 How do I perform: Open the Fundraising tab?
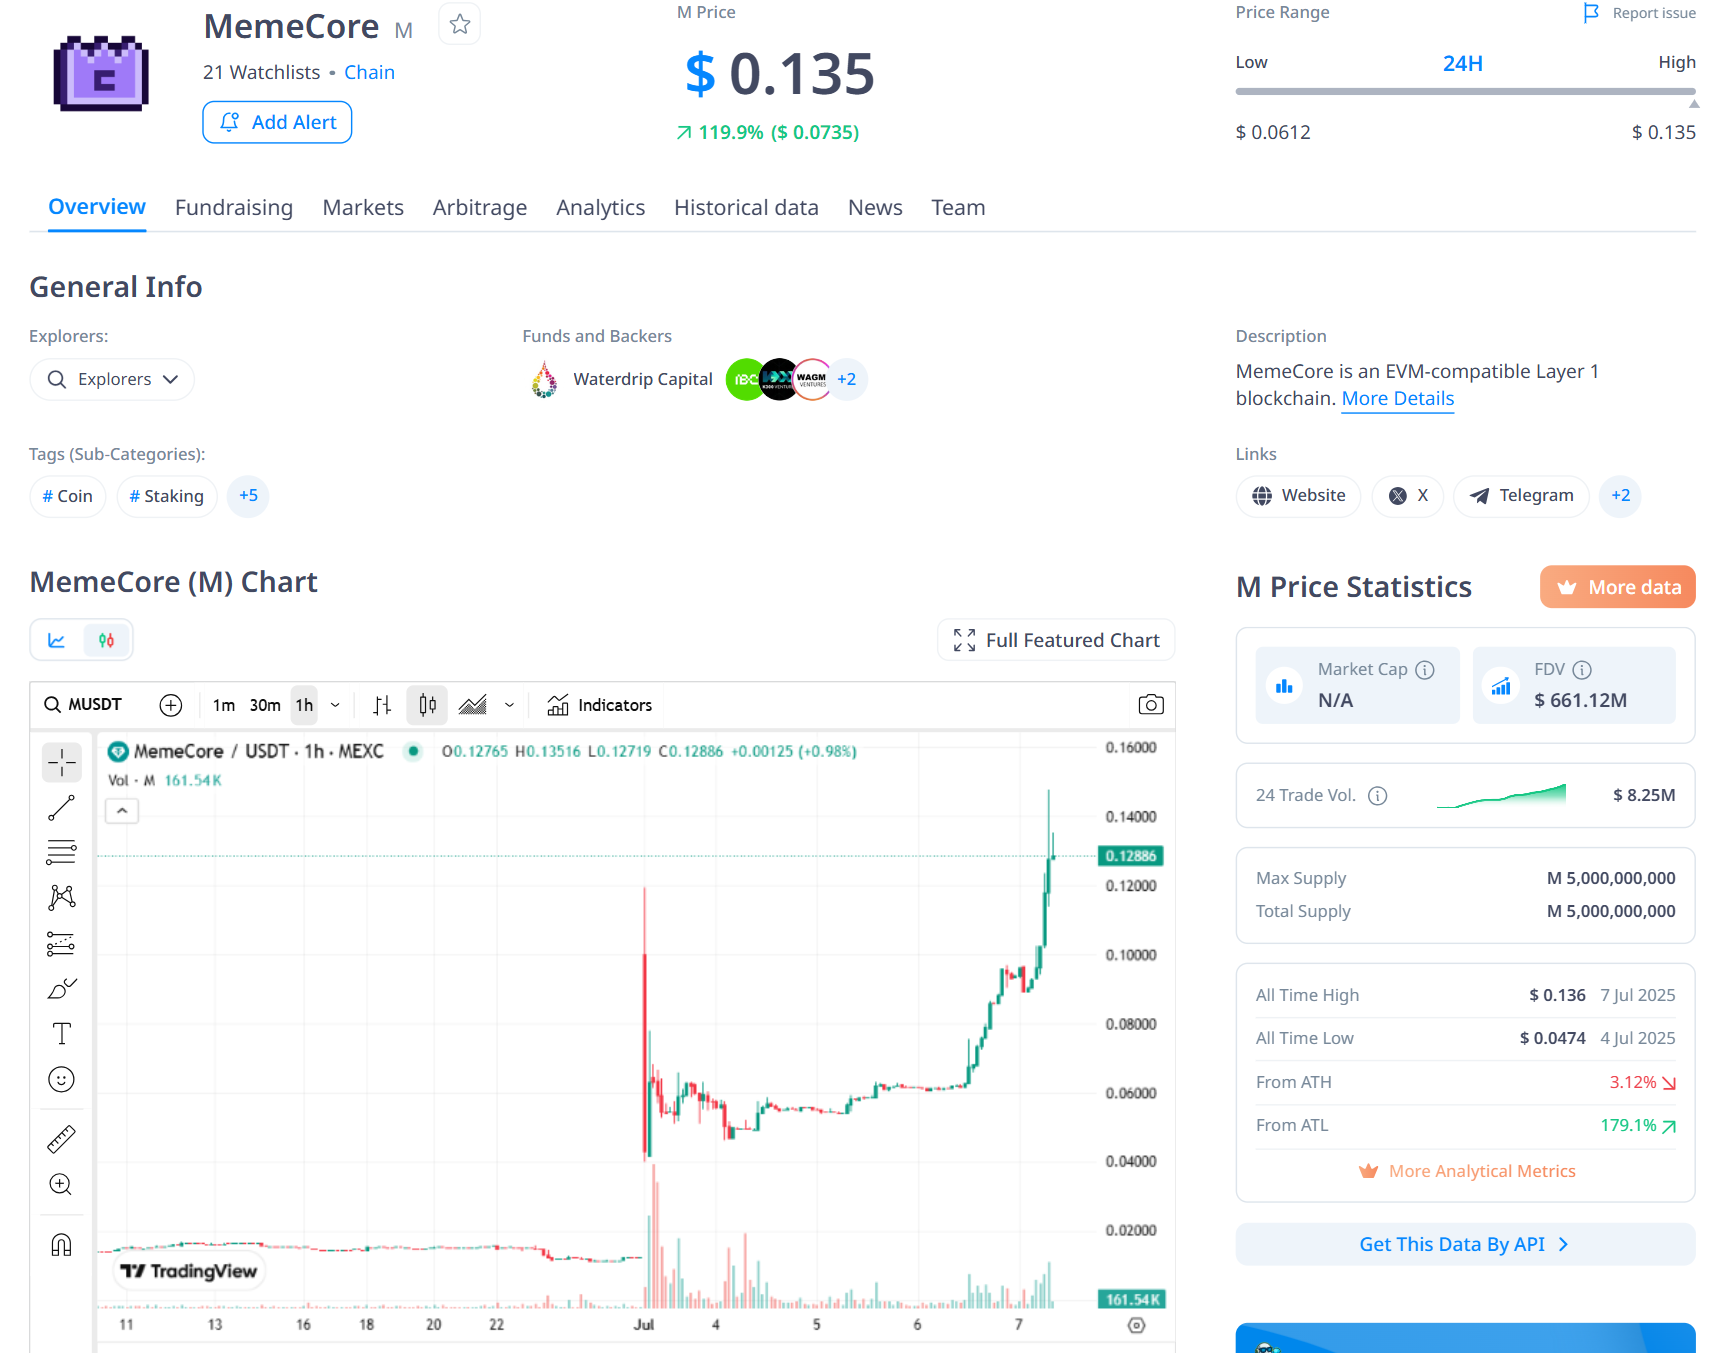tap(234, 208)
